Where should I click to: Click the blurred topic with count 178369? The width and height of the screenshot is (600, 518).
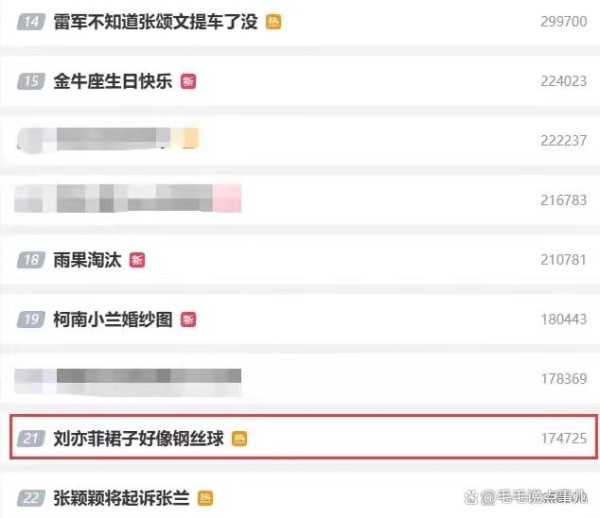click(x=128, y=382)
